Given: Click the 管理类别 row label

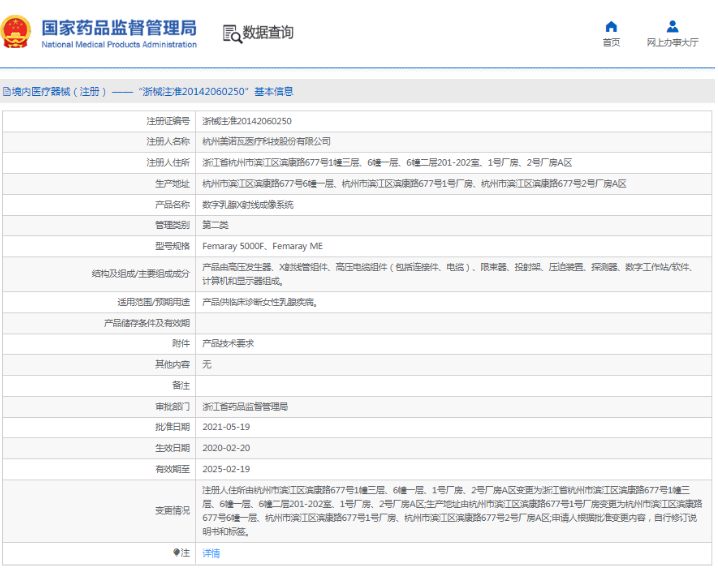Looking at the screenshot, I should [172, 225].
